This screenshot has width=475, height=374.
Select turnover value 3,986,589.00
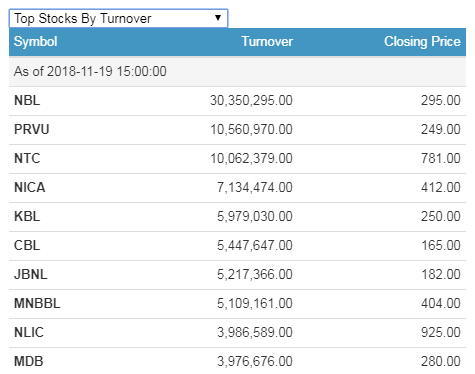click(255, 332)
